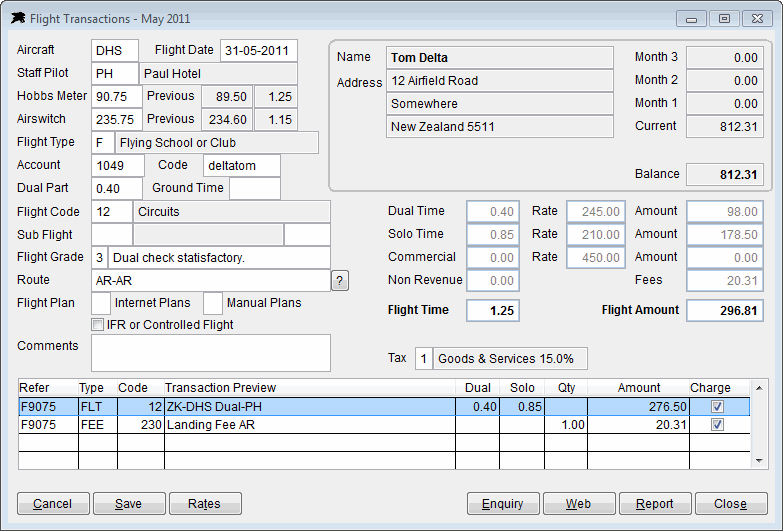
Task: Click the Flight Grade number field 3
Action: [99, 257]
